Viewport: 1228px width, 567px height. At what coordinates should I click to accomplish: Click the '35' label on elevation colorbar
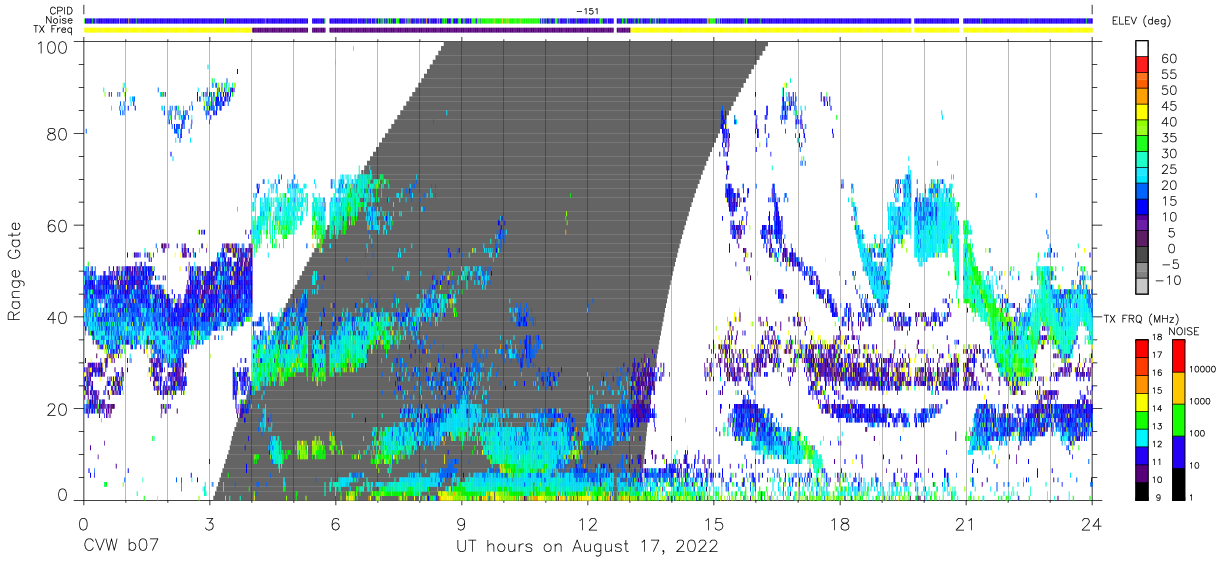click(1168, 138)
